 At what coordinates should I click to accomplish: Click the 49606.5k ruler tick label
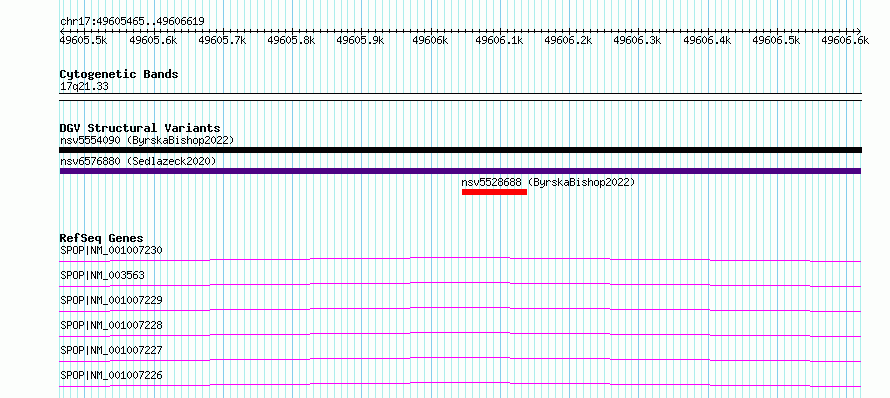pyautogui.click(x=776, y=40)
